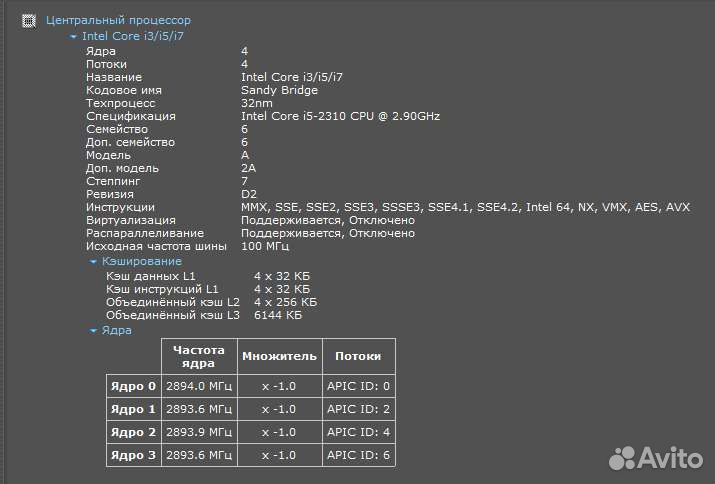
Task: Select the 32nm process value
Action: 257,103
